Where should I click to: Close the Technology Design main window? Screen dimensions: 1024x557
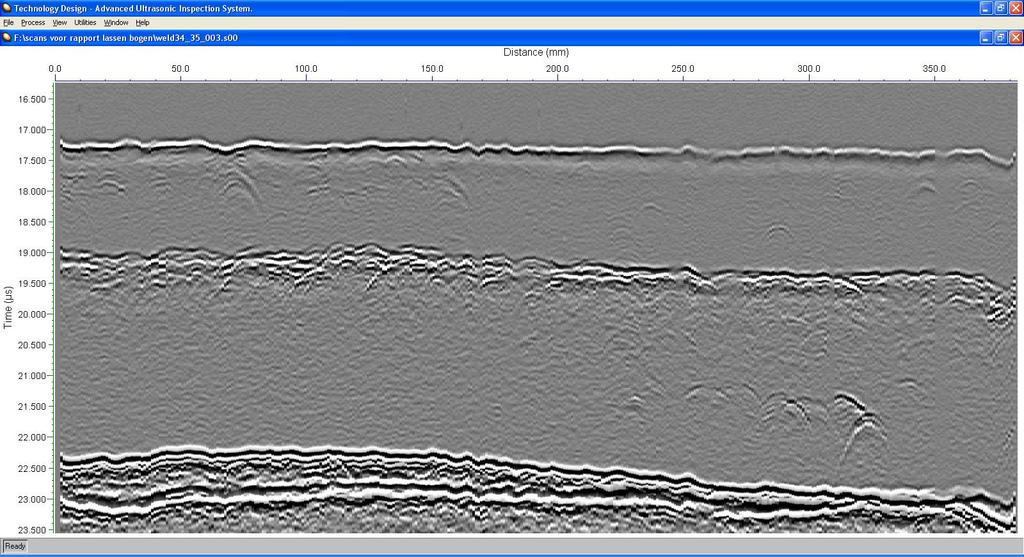(1016, 8)
